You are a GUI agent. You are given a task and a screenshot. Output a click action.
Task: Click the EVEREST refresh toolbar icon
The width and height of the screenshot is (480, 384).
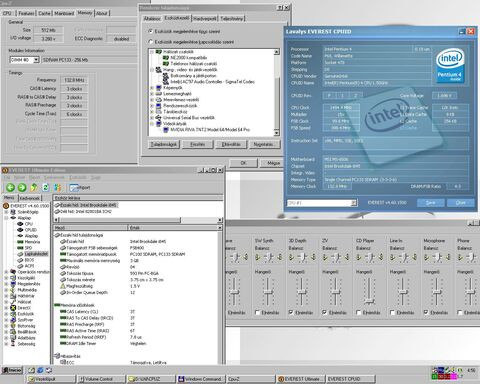coord(46,188)
